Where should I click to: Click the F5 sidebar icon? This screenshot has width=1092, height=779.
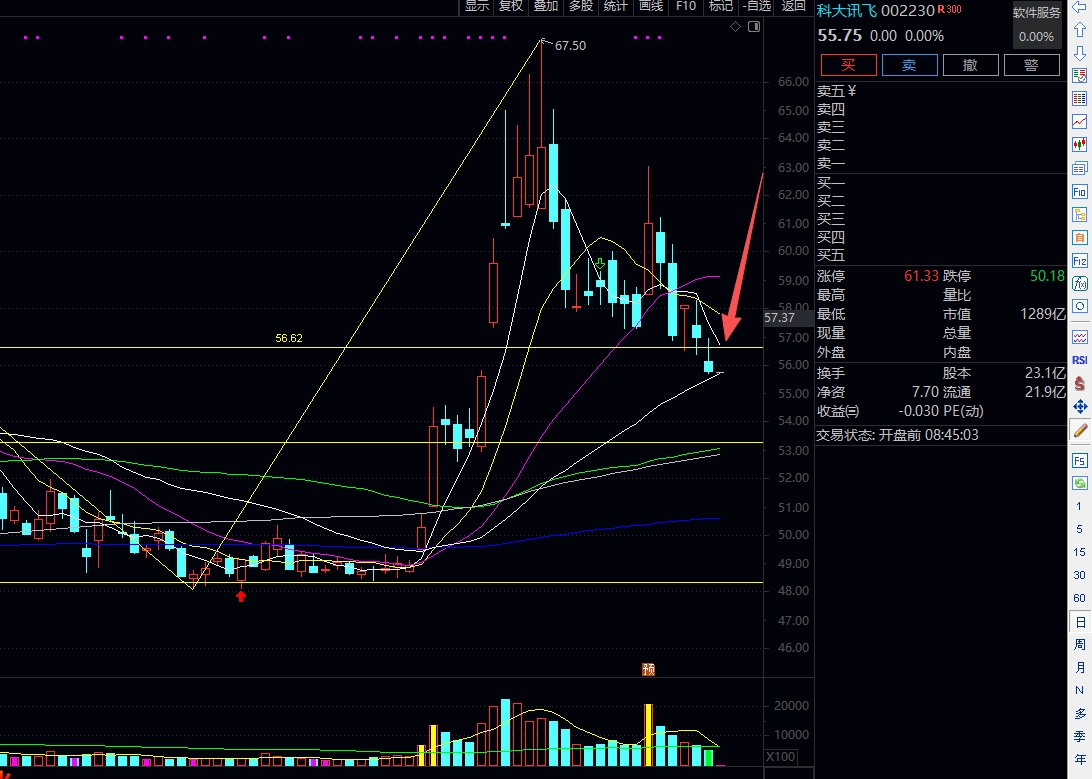(1079, 460)
